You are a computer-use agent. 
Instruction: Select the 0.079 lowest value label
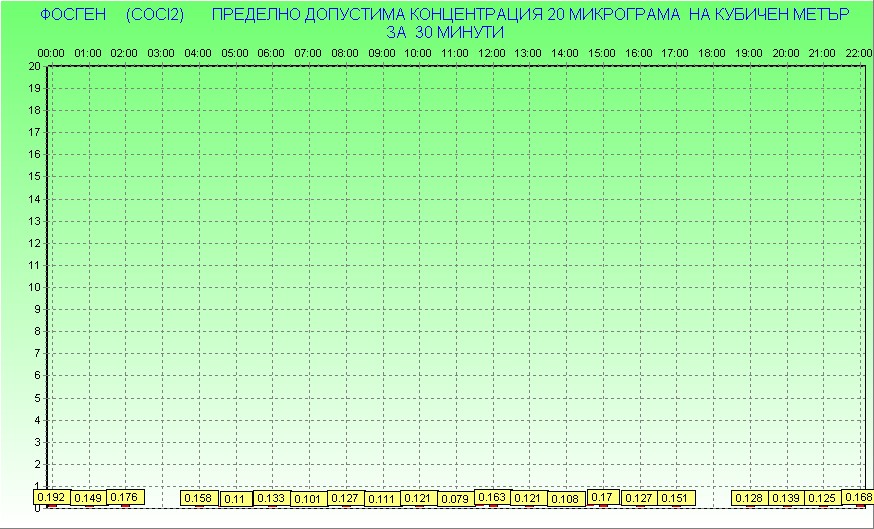tap(456, 499)
